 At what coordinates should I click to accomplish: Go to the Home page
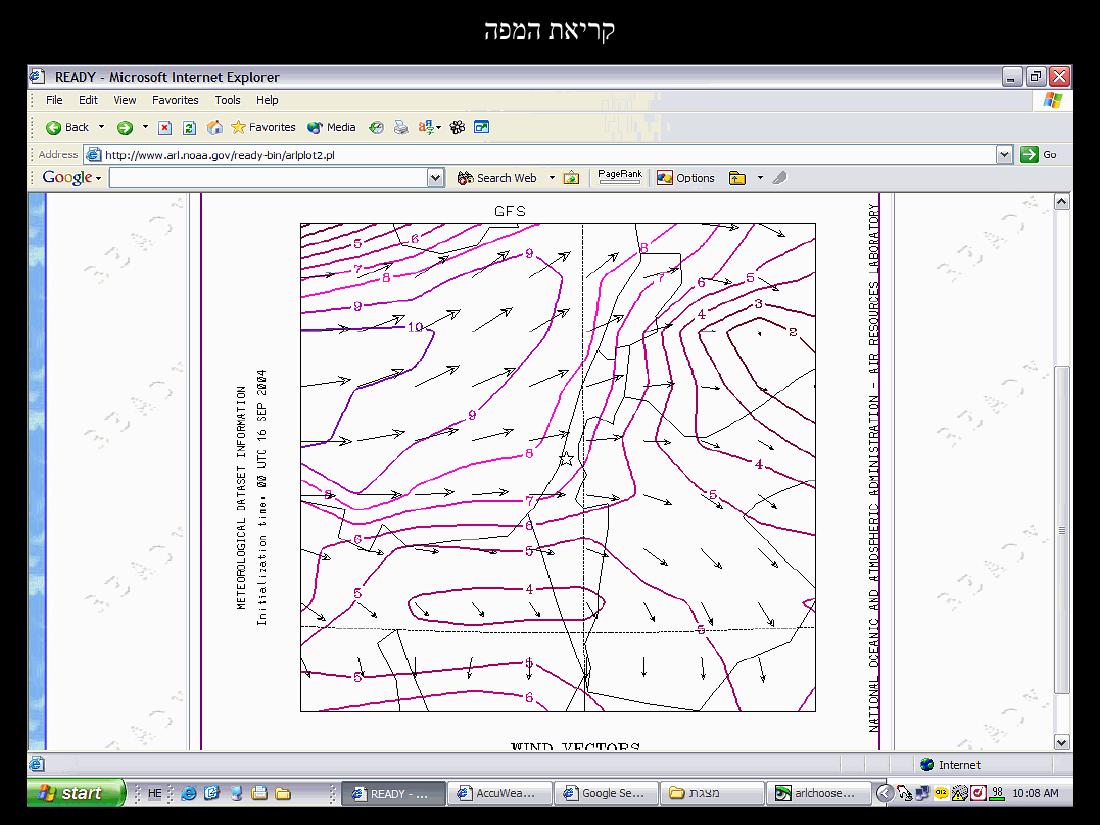point(215,128)
